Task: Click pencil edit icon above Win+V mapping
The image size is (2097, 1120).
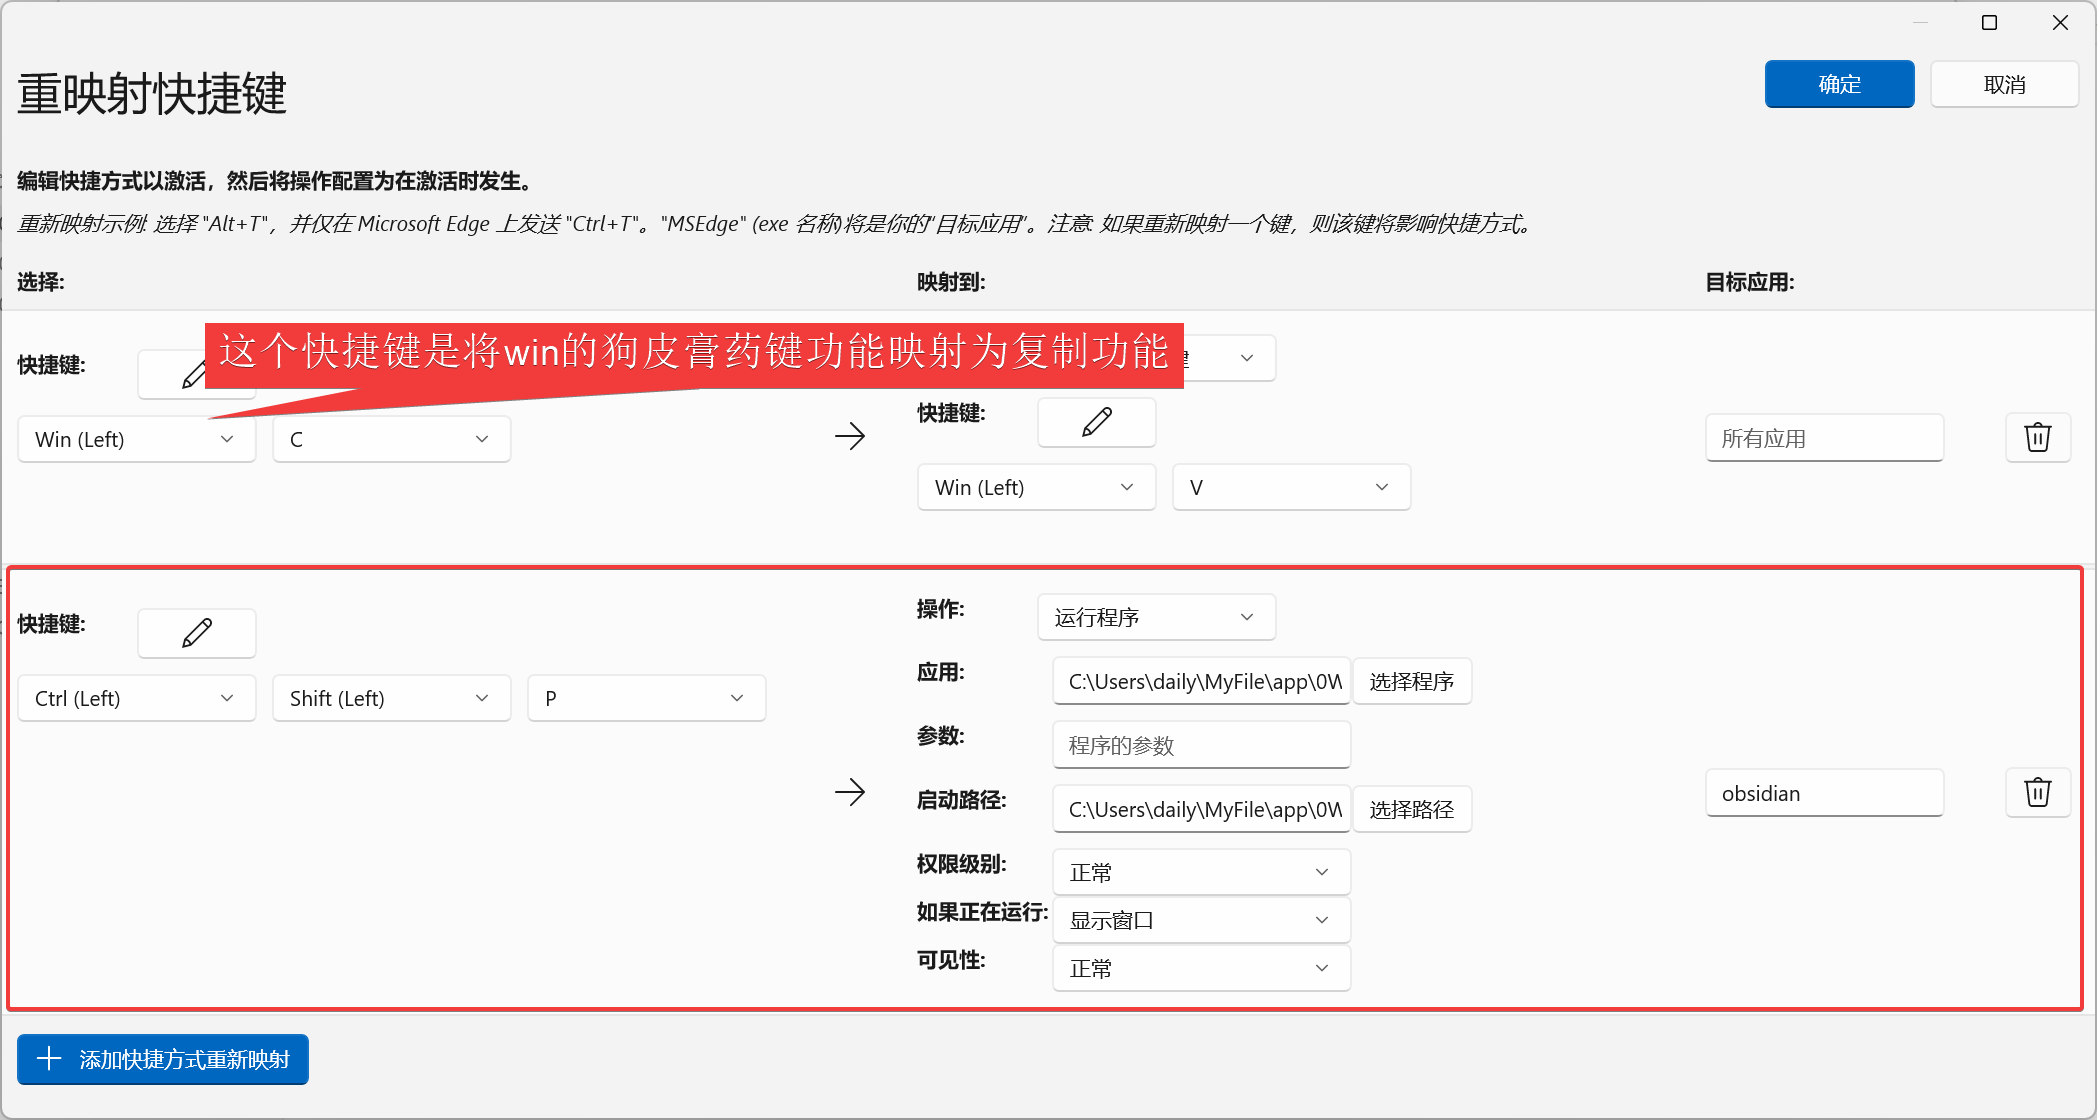Action: [x=1096, y=422]
